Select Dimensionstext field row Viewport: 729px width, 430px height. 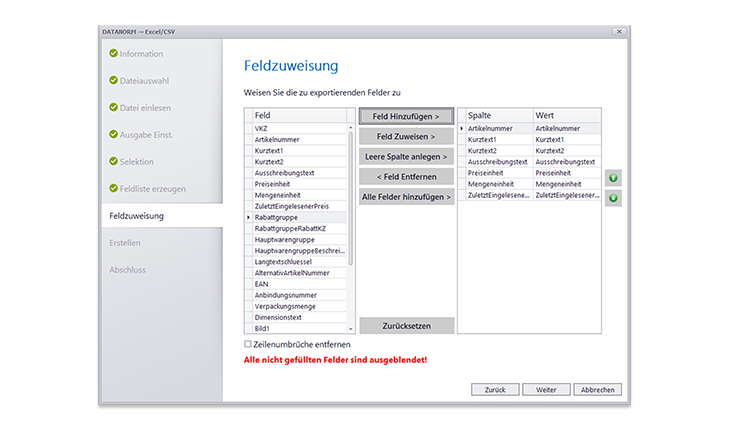pyautogui.click(x=299, y=318)
